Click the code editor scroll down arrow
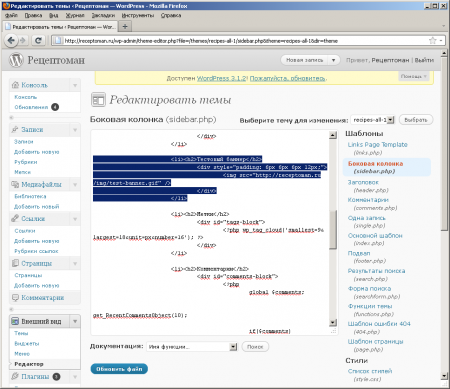450x389 pixels. (333, 322)
